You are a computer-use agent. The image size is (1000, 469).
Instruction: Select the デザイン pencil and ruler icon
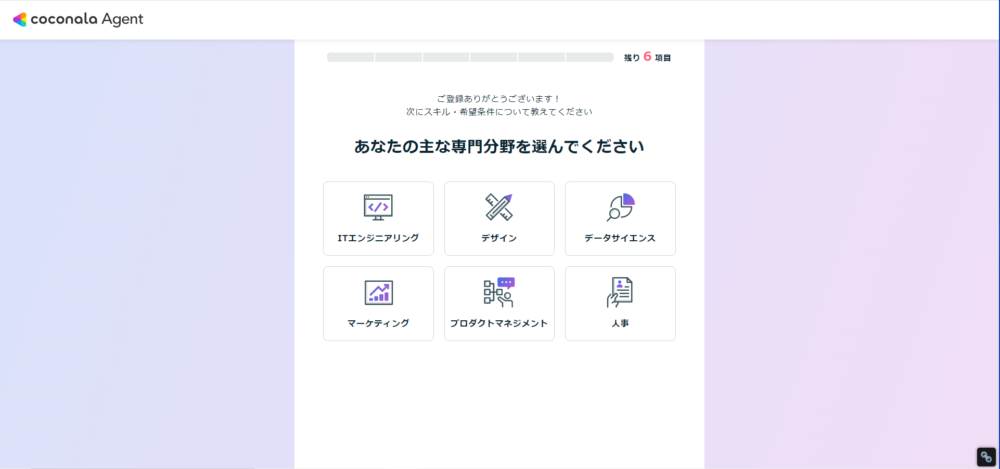point(499,207)
